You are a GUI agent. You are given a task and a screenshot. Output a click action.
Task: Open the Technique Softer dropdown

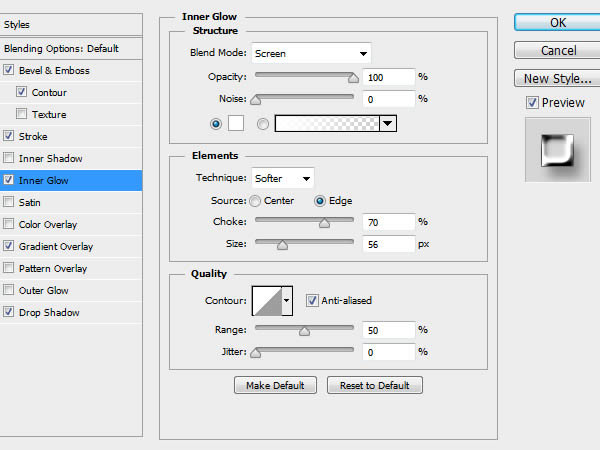[x=283, y=178]
